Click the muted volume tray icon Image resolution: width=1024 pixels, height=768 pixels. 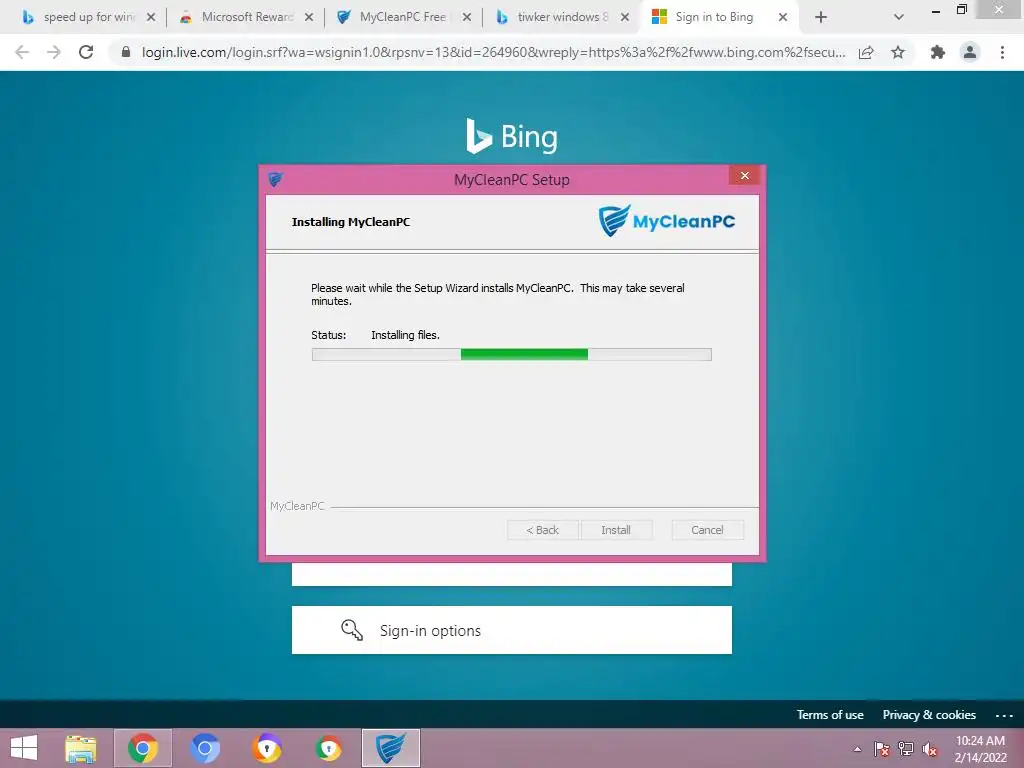930,749
